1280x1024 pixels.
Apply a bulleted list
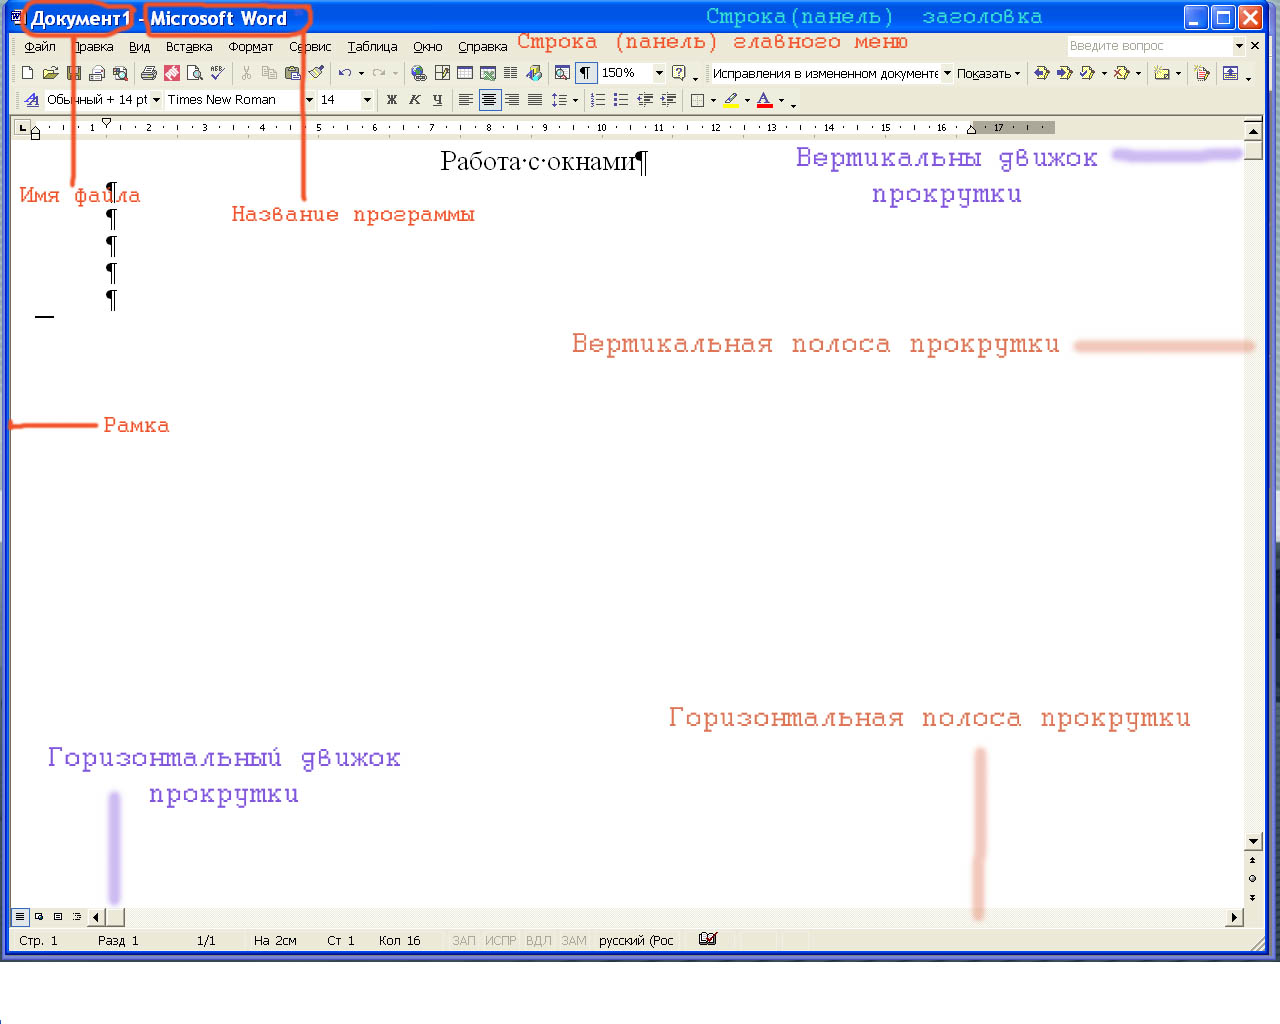coord(621,100)
